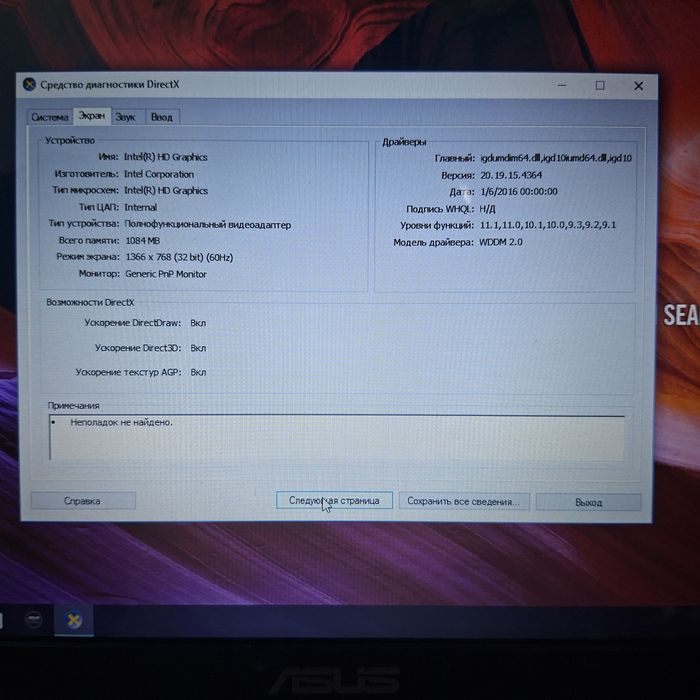This screenshot has width=700, height=700.
Task: Switch to the Система tab
Action: click(50, 117)
